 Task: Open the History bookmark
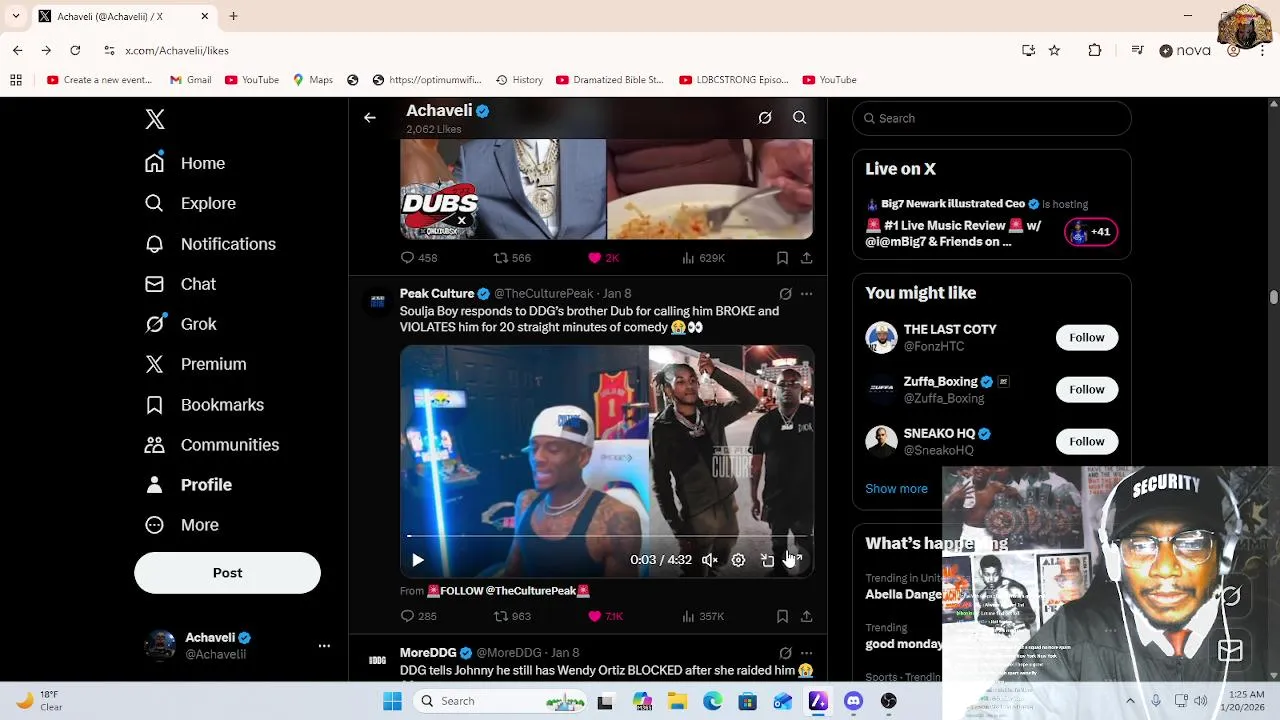click(x=519, y=80)
